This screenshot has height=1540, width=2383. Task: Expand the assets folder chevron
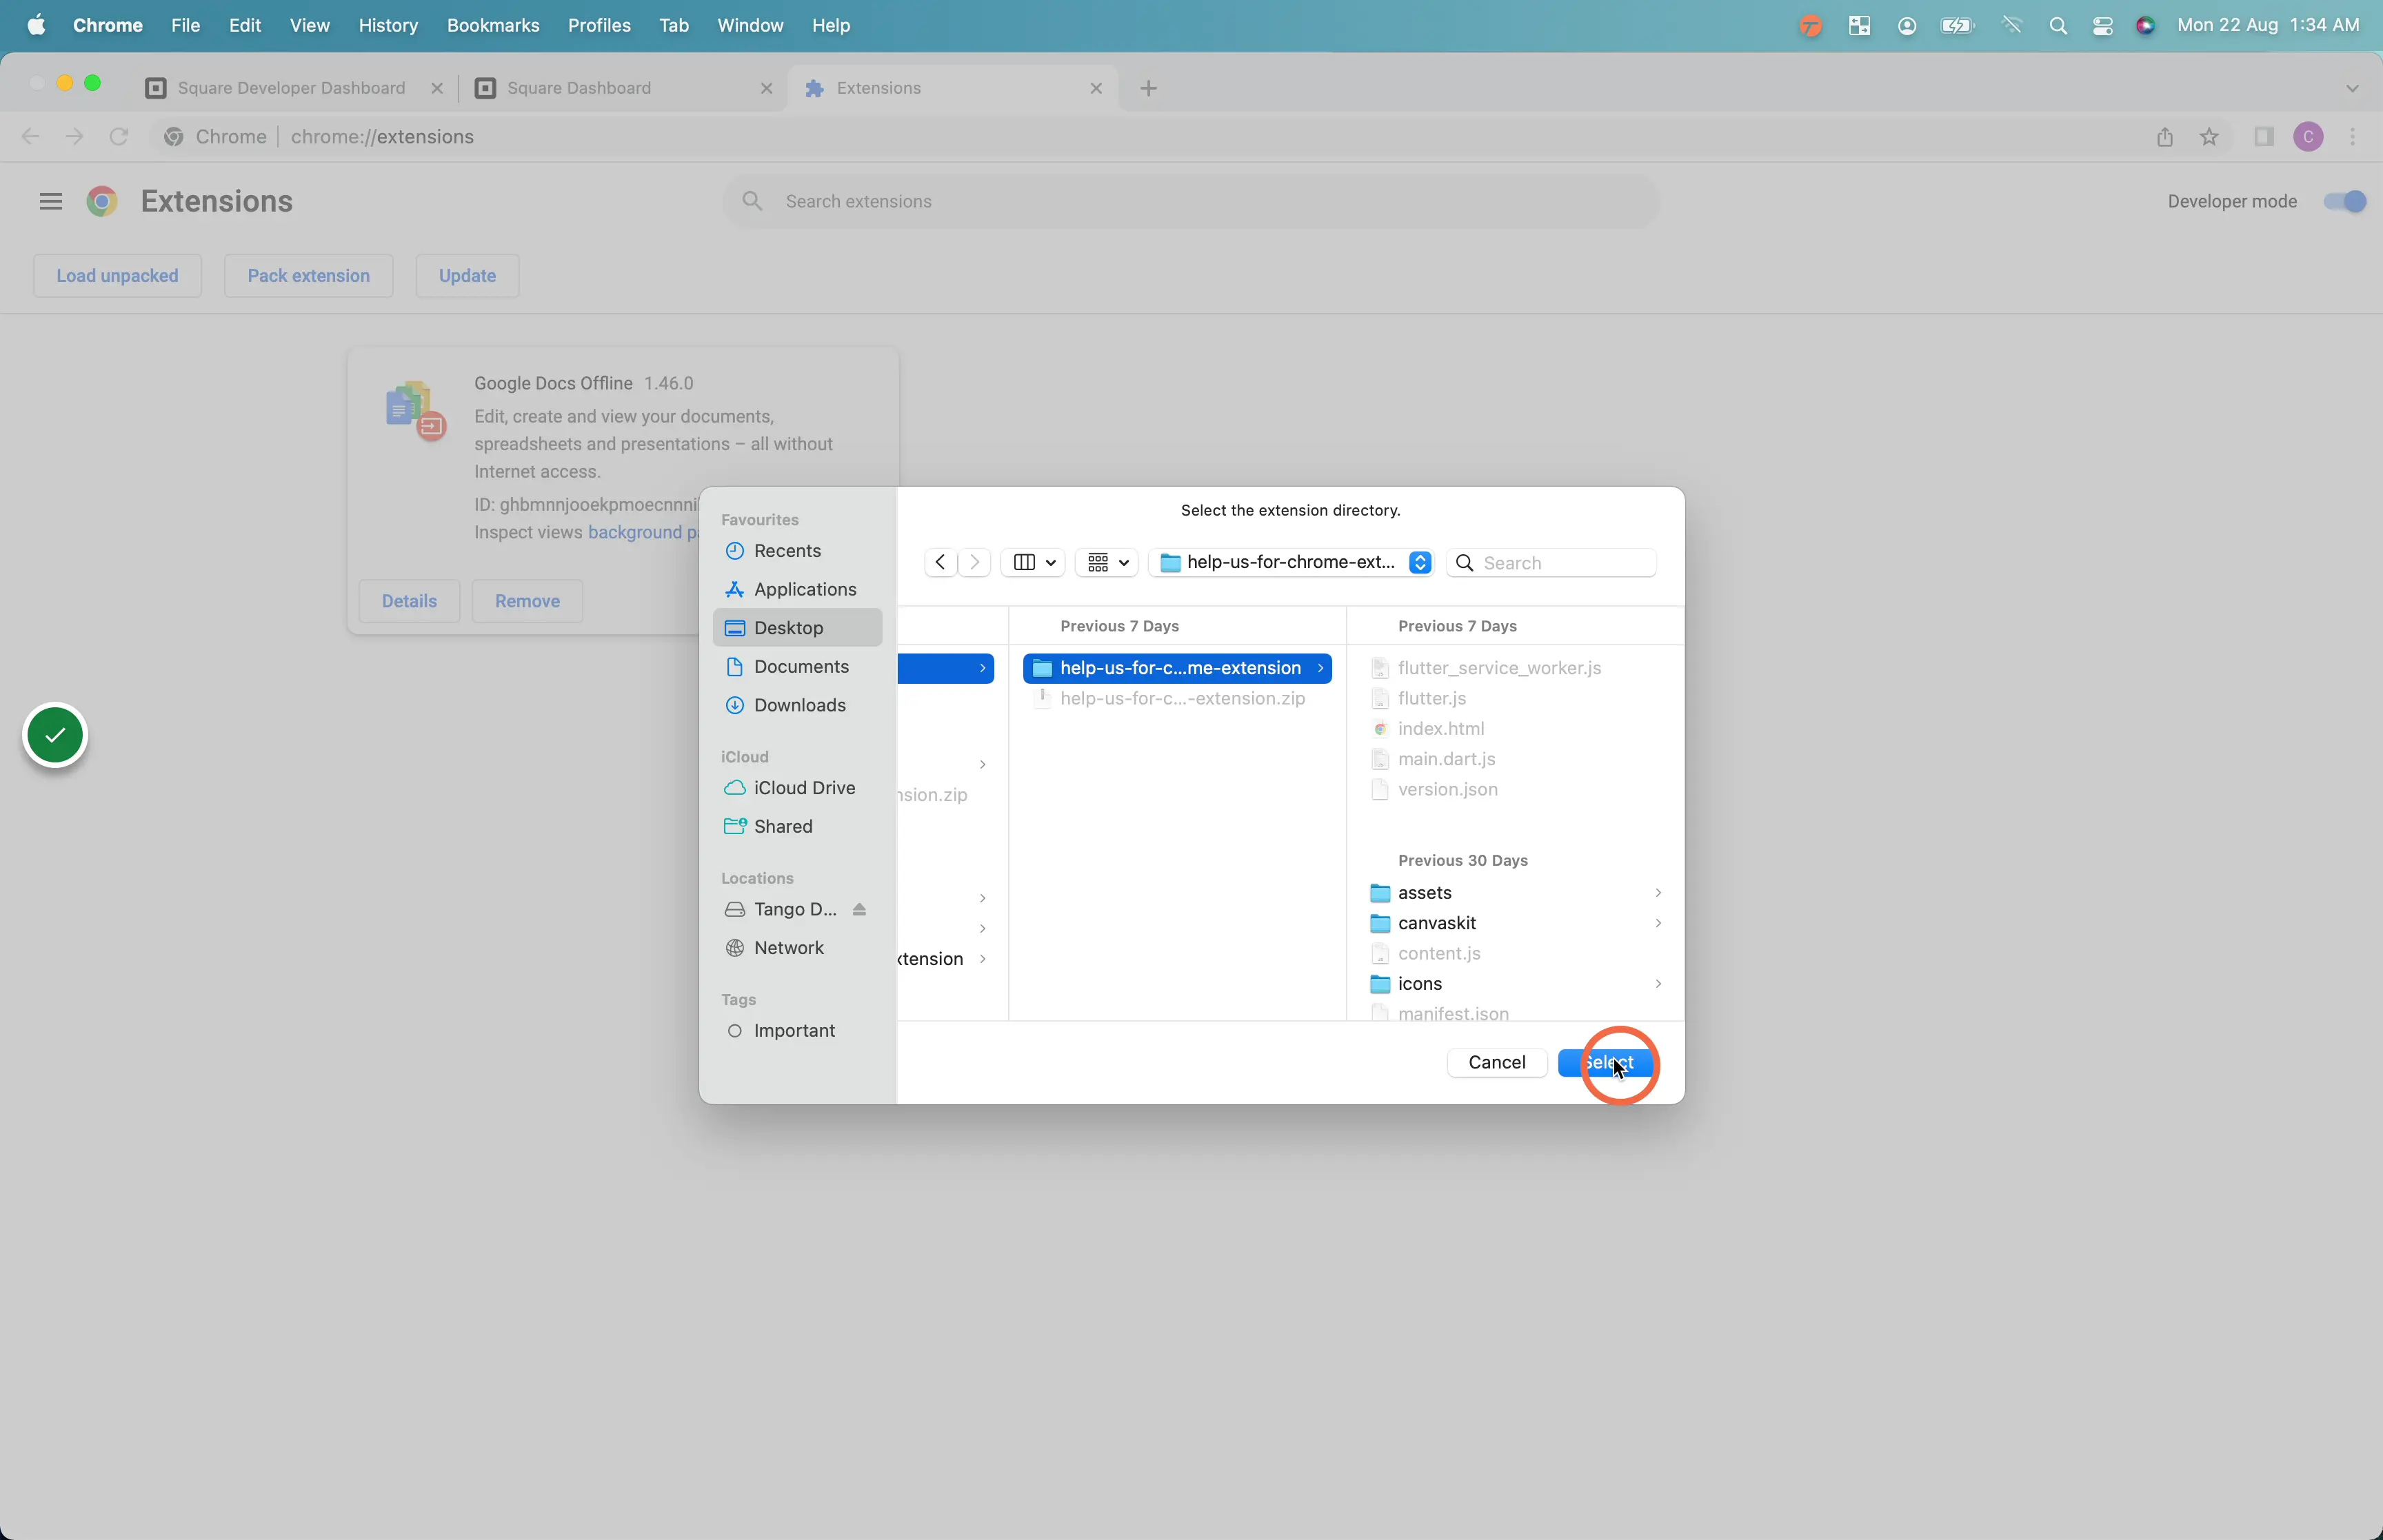tap(1658, 893)
